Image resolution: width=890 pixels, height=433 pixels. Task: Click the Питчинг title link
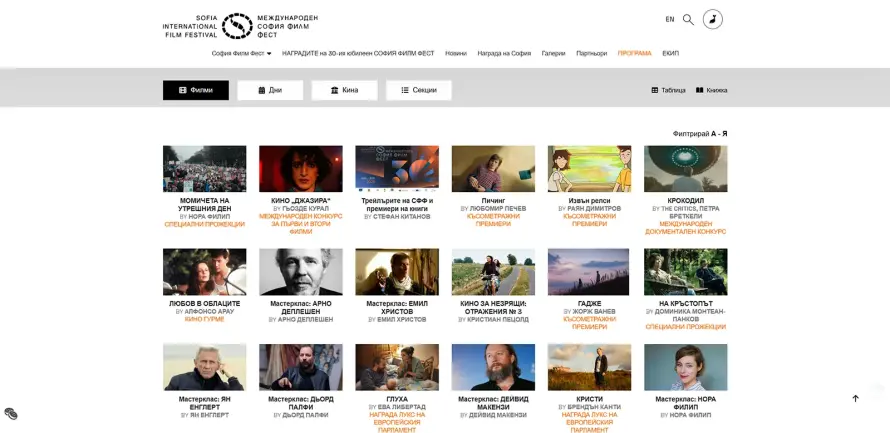pyautogui.click(x=493, y=201)
